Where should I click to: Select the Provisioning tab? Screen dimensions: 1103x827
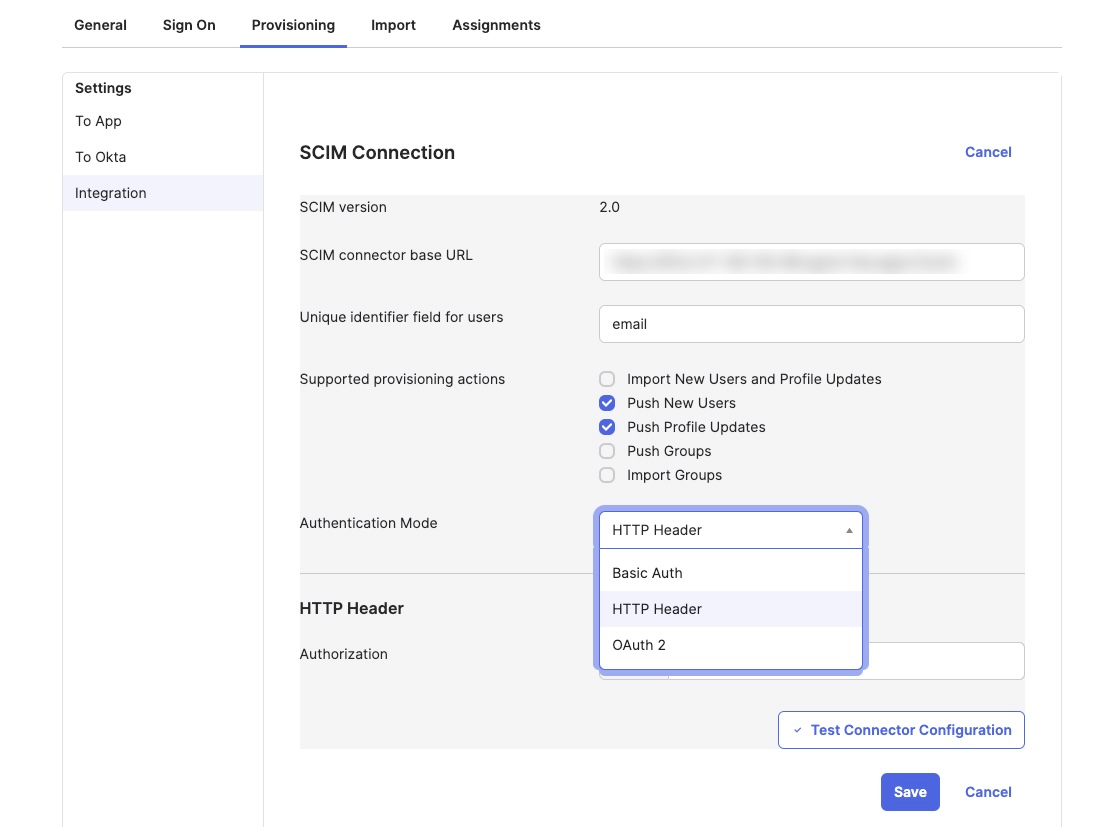pos(293,25)
